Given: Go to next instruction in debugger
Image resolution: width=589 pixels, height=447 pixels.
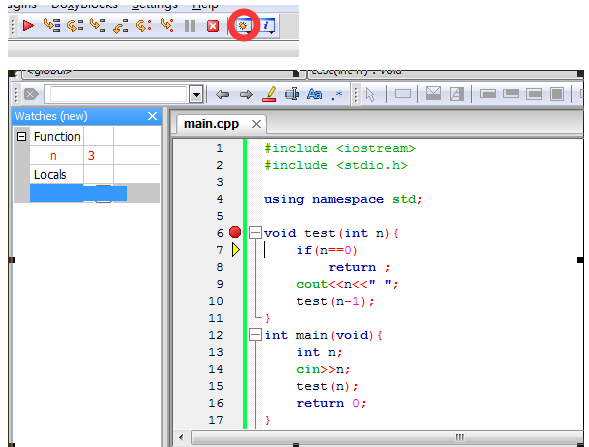Looking at the screenshot, I should tap(143, 26).
